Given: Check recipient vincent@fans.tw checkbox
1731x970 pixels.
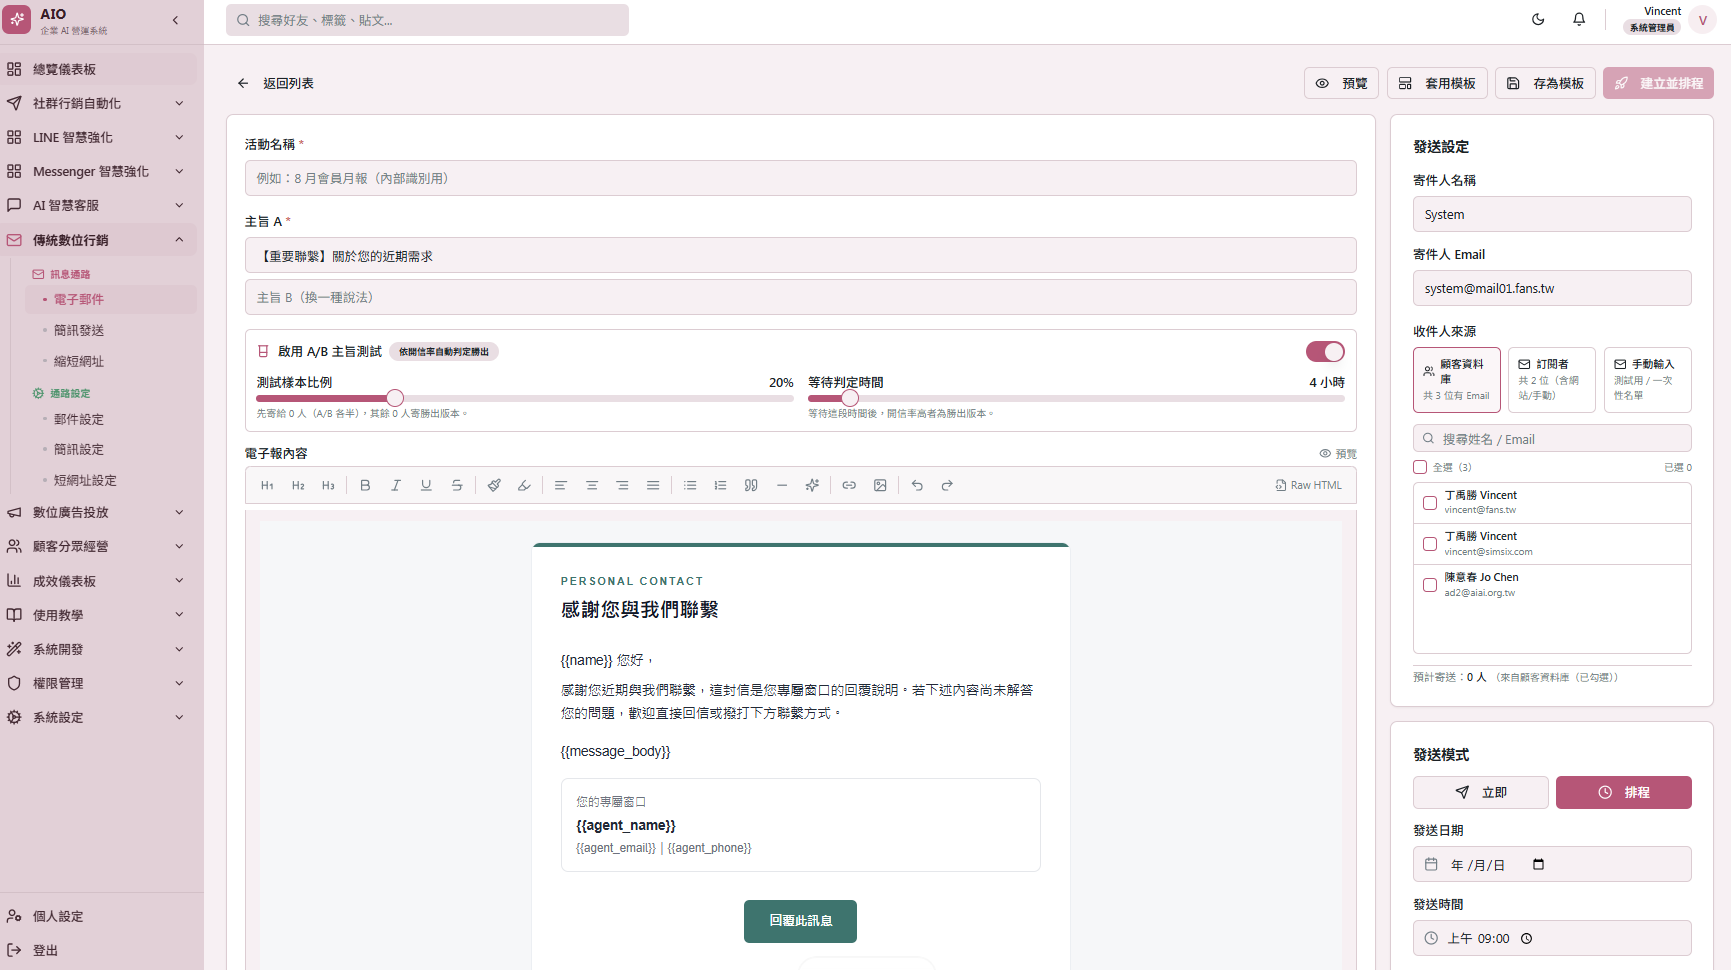Looking at the screenshot, I should point(1430,503).
